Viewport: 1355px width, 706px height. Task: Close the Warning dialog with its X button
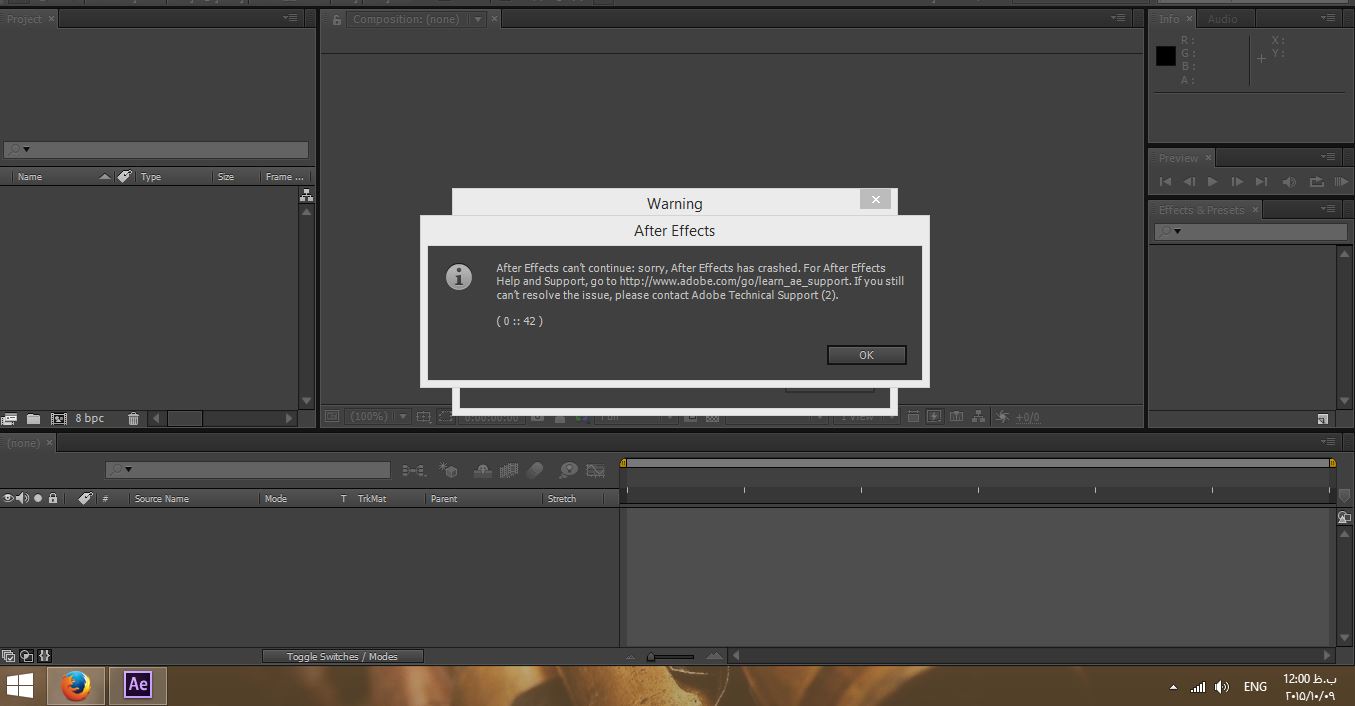(x=875, y=200)
